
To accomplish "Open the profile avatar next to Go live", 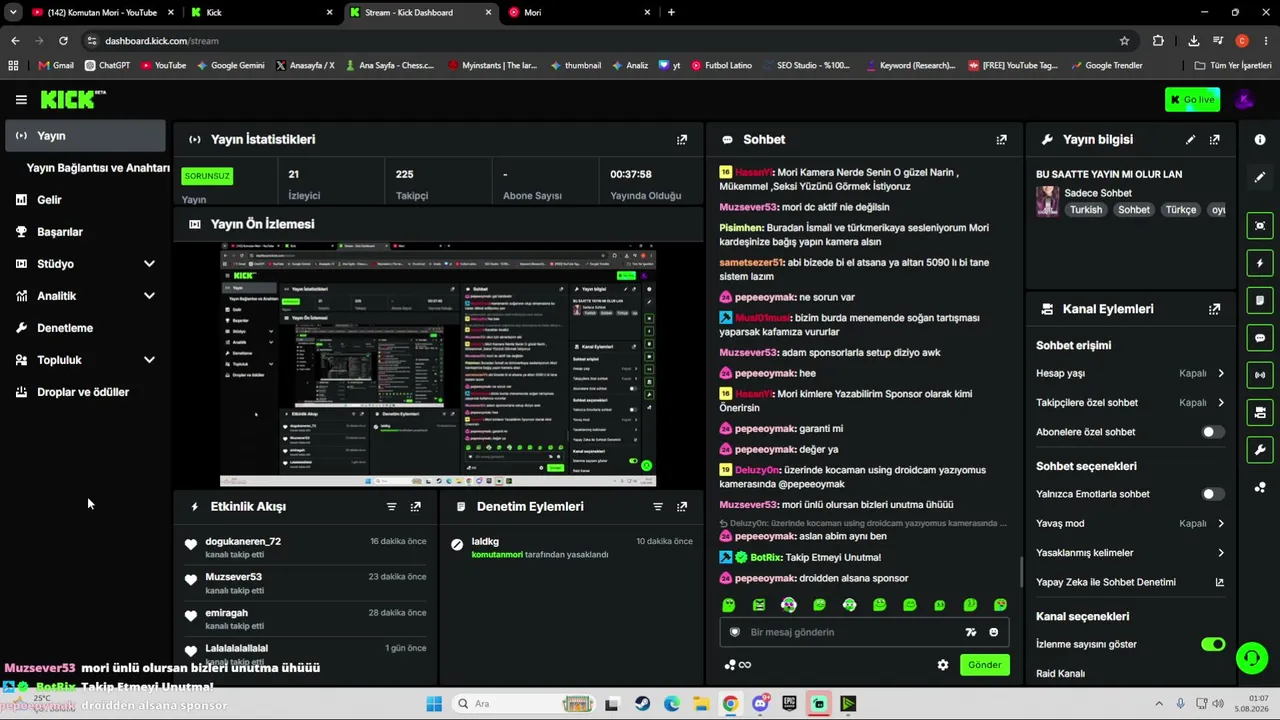I will [1244, 99].
